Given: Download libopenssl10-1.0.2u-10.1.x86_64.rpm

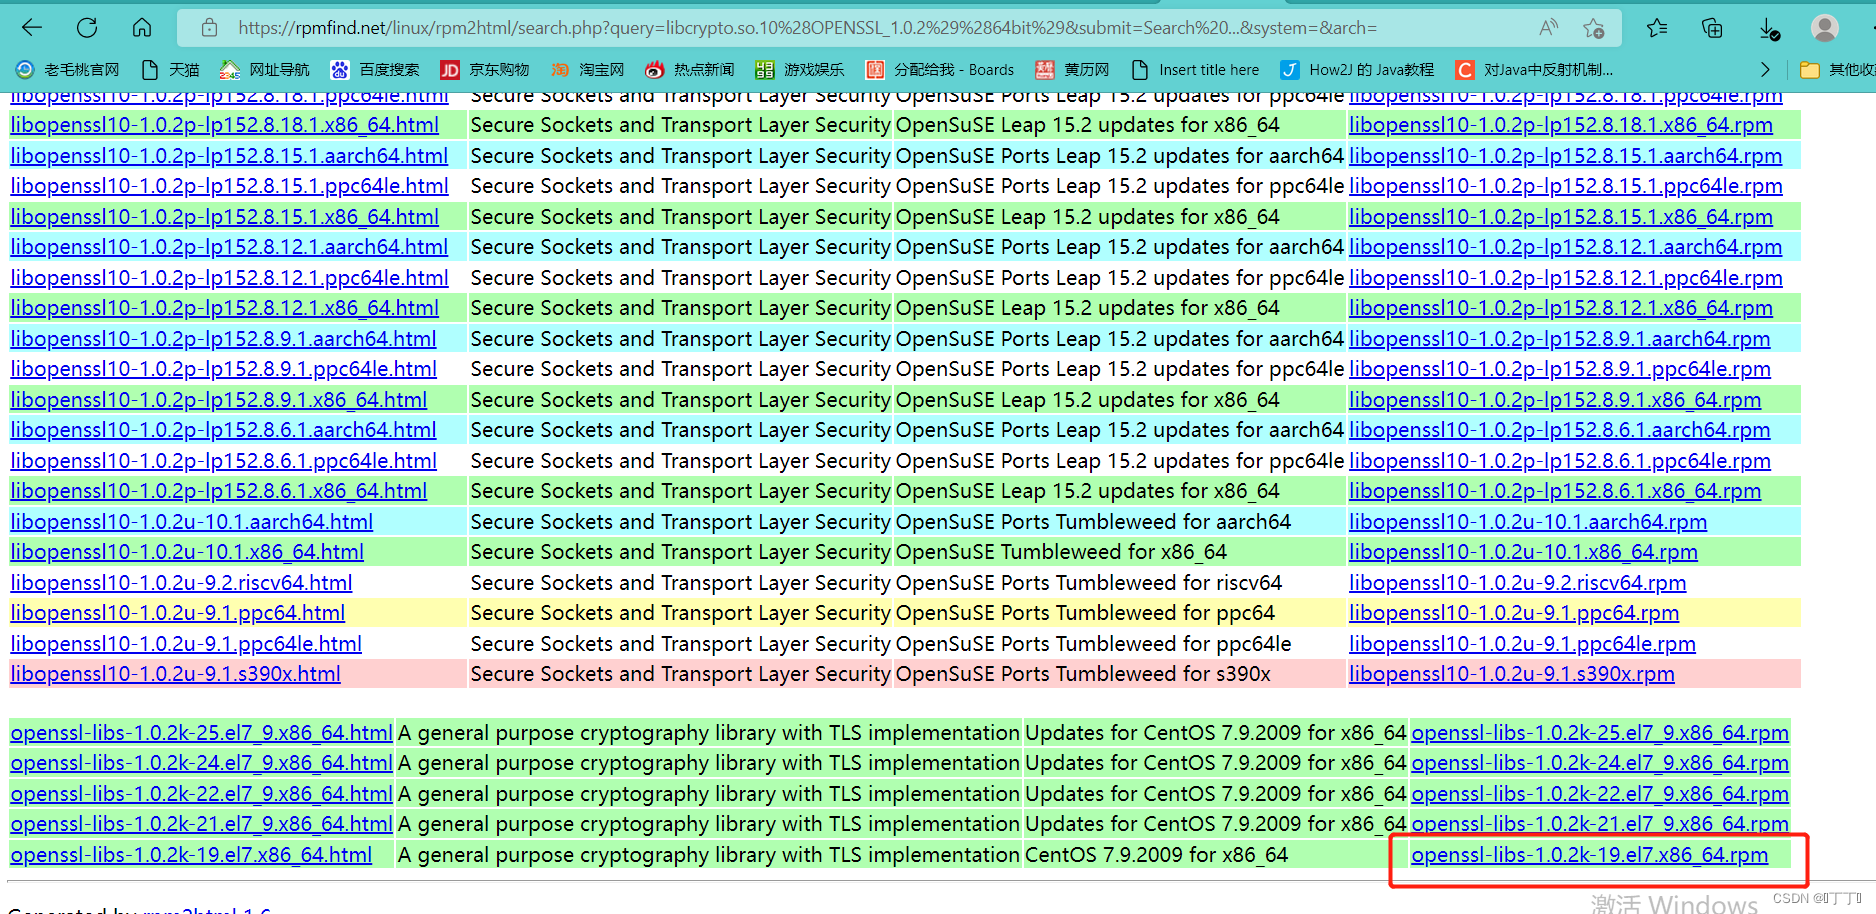Looking at the screenshot, I should (1523, 552).
